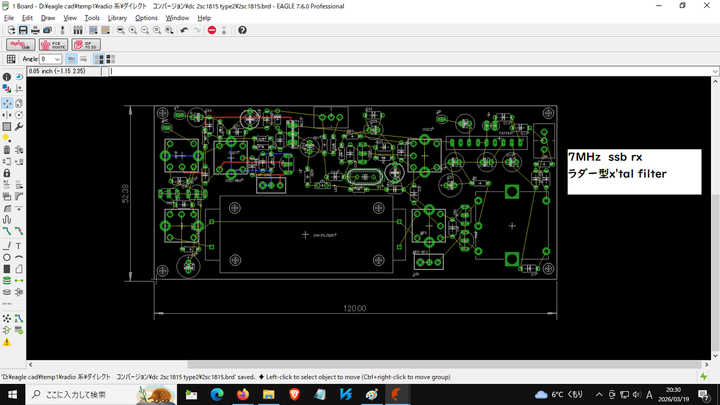Open the grid settings icon

click(10, 59)
